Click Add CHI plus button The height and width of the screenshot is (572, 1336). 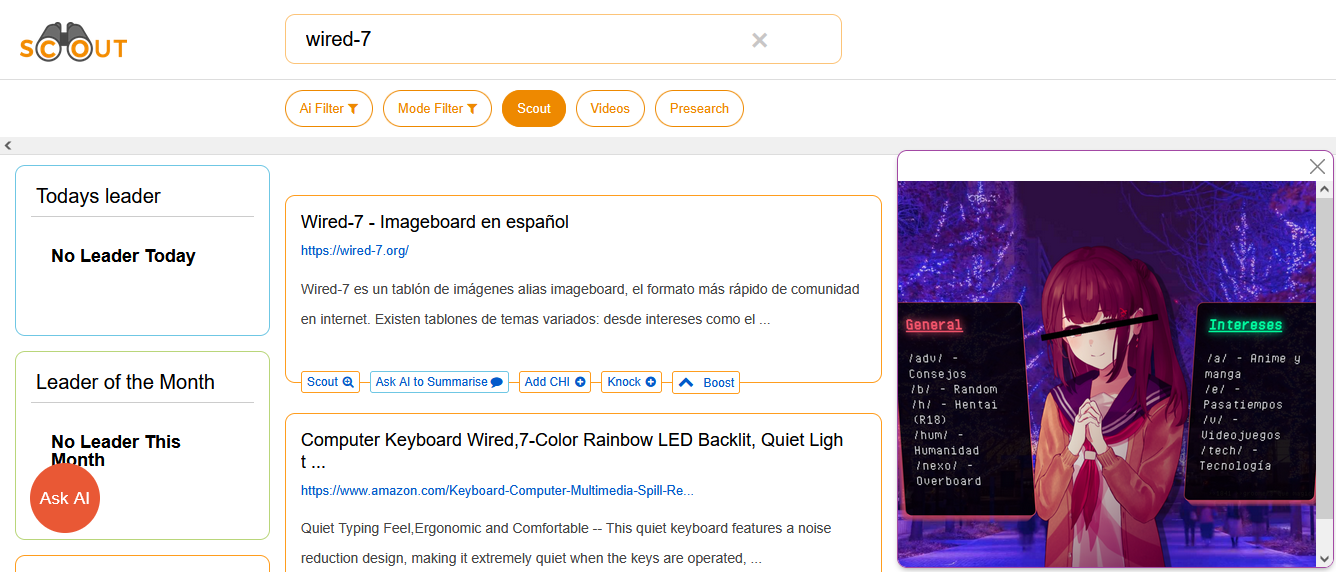pyautogui.click(x=554, y=382)
